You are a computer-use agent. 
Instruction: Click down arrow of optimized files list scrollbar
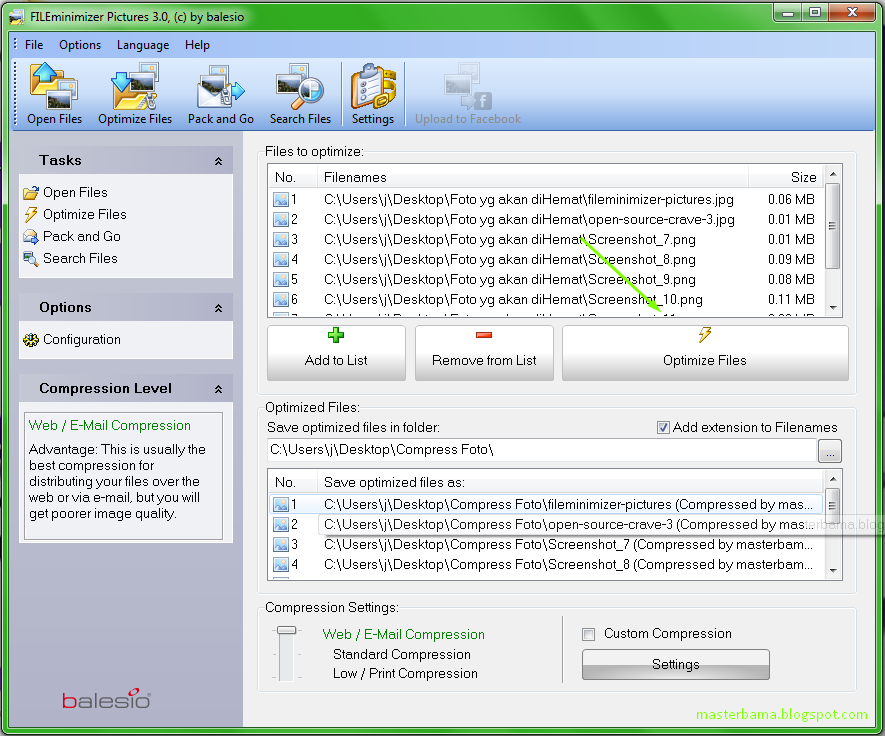pyautogui.click(x=834, y=571)
